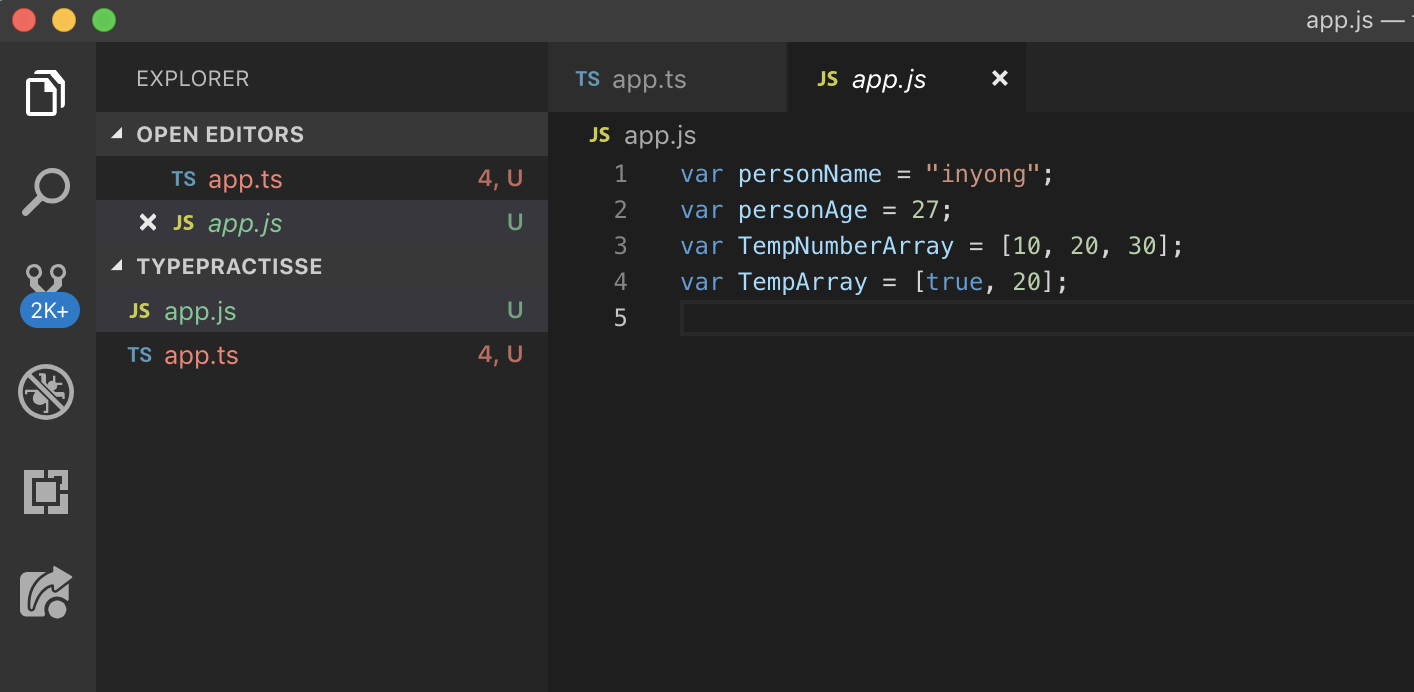Switch to the app.ts editor tab
Screen dimensions: 1414x692
point(667,79)
